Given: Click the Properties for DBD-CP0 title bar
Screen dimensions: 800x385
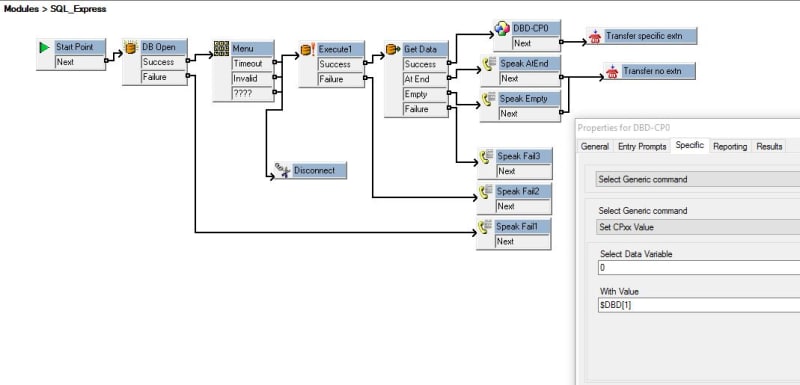Looking at the screenshot, I should 688,127.
